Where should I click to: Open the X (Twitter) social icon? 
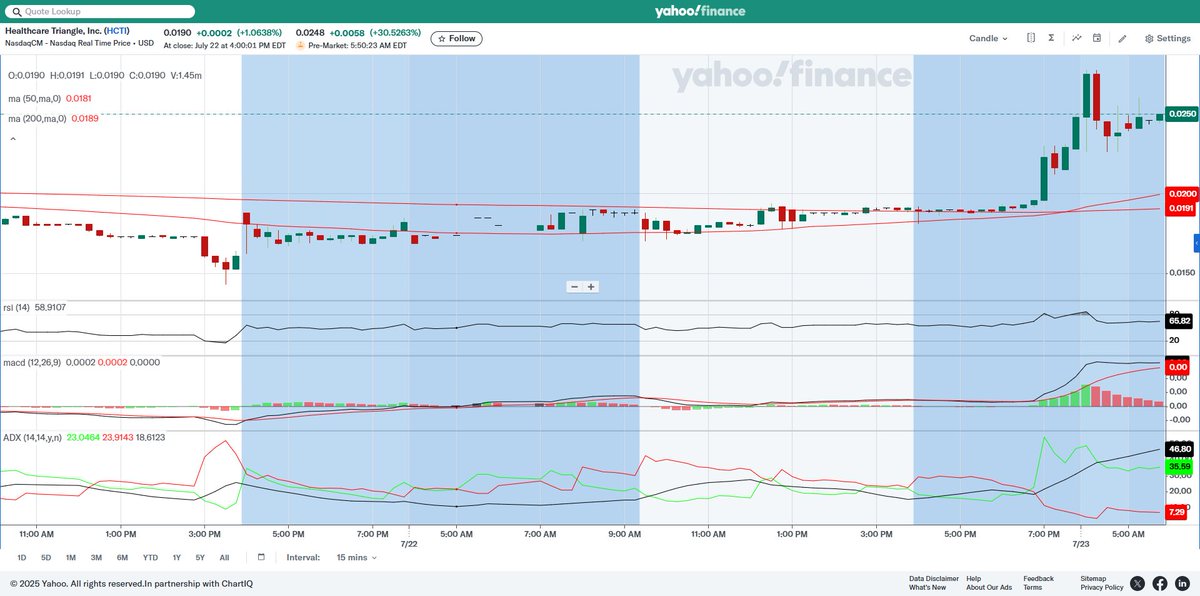click(x=1138, y=583)
